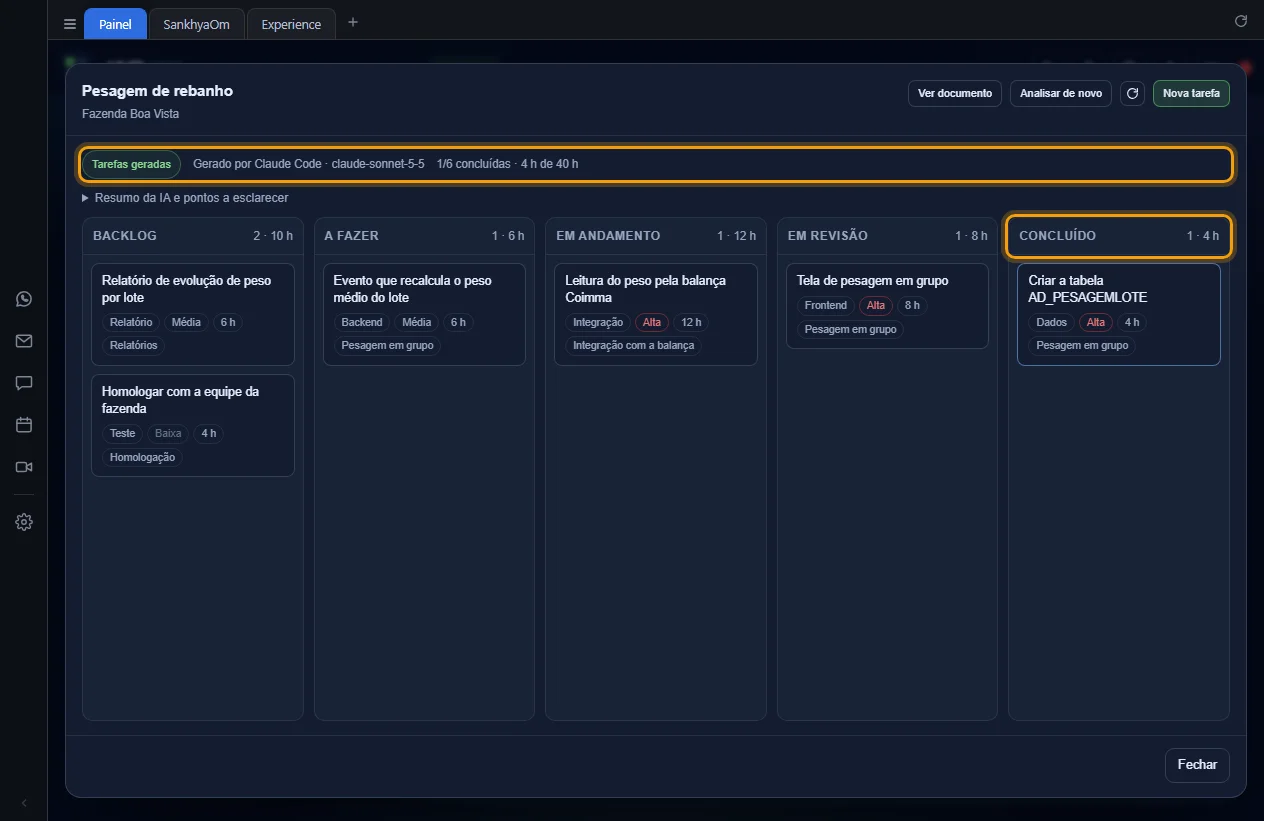This screenshot has width=1264, height=821.
Task: Click the Backend tag
Action: click(x=362, y=323)
